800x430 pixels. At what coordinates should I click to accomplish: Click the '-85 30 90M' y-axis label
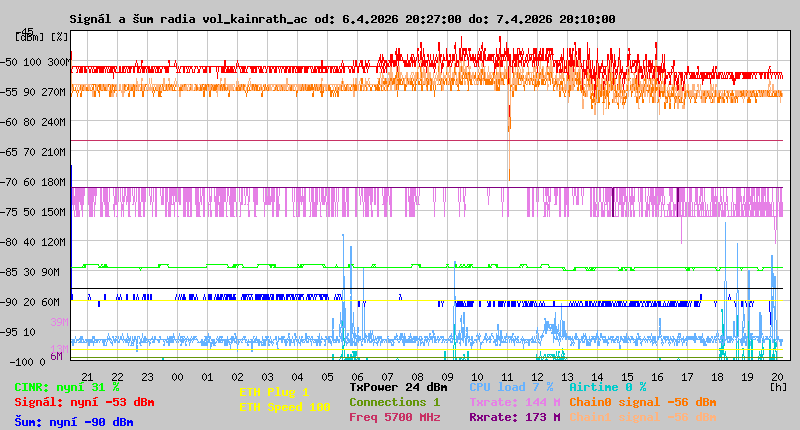[x=31, y=272]
